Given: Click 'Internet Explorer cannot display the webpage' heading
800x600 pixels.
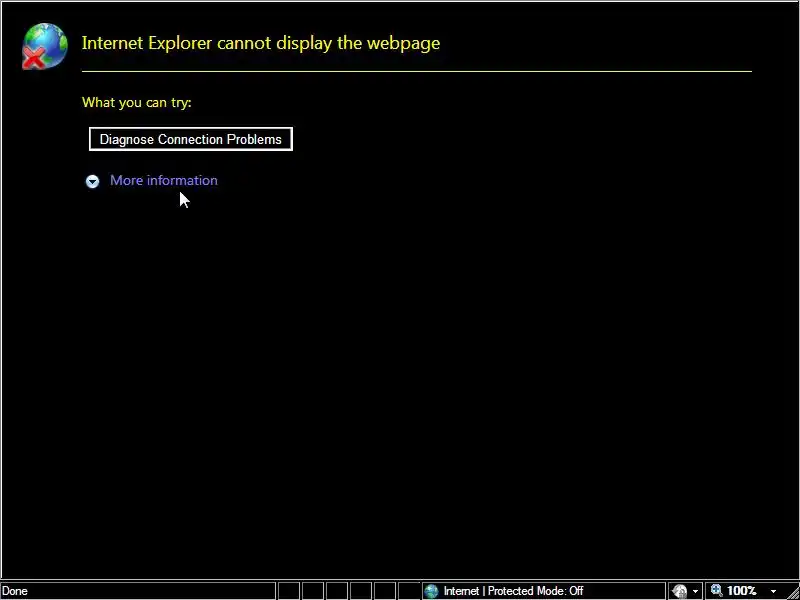Looking at the screenshot, I should click(x=261, y=43).
